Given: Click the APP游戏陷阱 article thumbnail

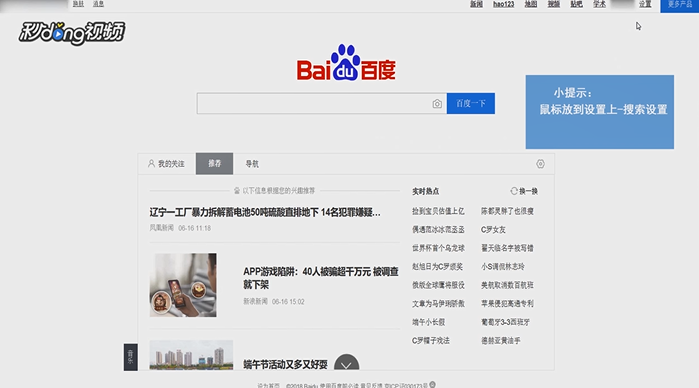Looking at the screenshot, I should pos(183,285).
